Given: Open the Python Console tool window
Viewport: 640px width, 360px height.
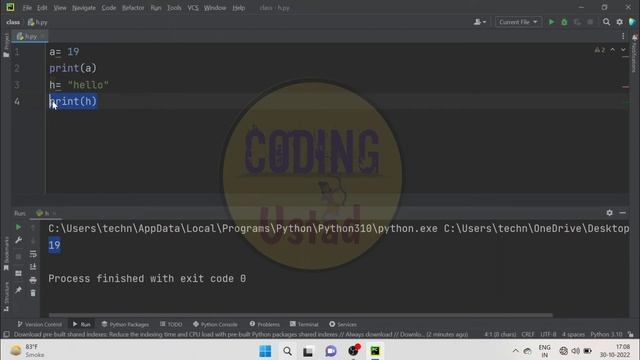Looking at the screenshot, I should click(215, 324).
